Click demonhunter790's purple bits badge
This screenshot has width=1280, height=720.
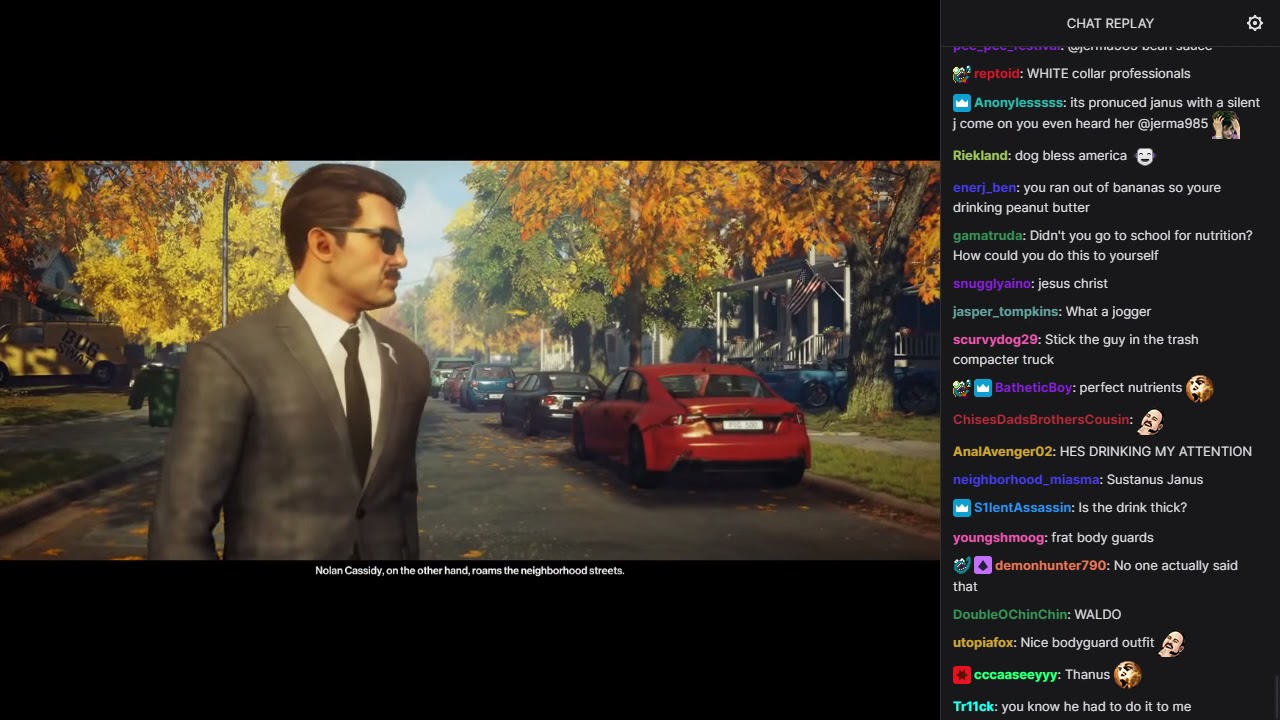[983, 566]
